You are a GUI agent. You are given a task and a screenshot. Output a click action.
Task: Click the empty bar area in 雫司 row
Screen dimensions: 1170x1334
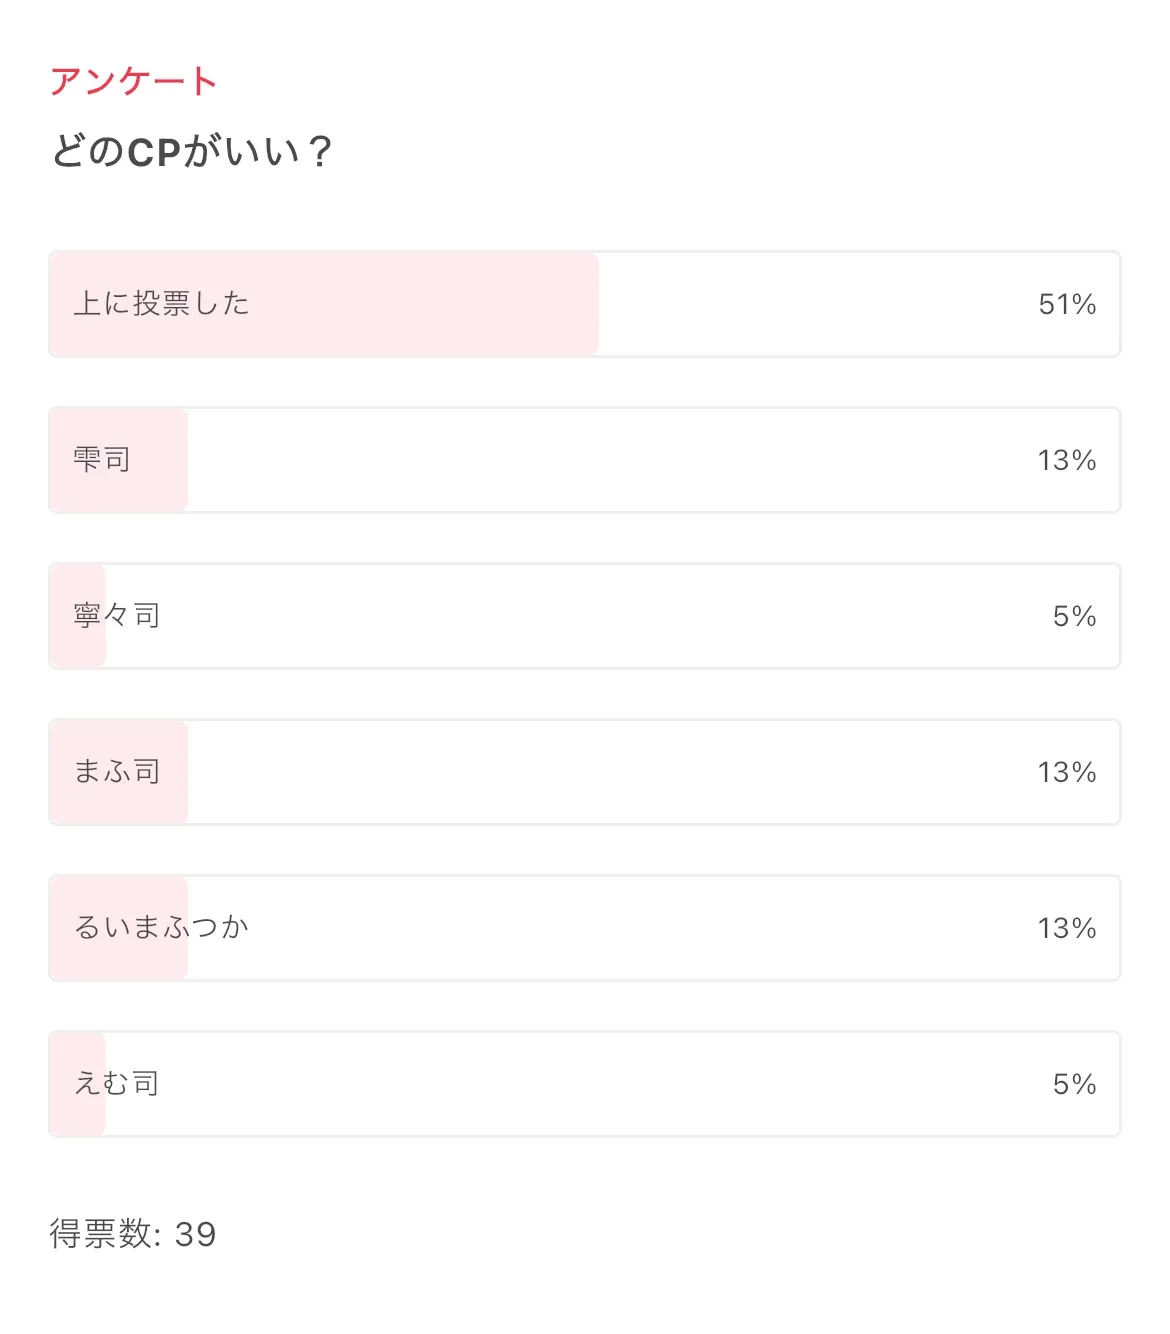[x=600, y=460]
